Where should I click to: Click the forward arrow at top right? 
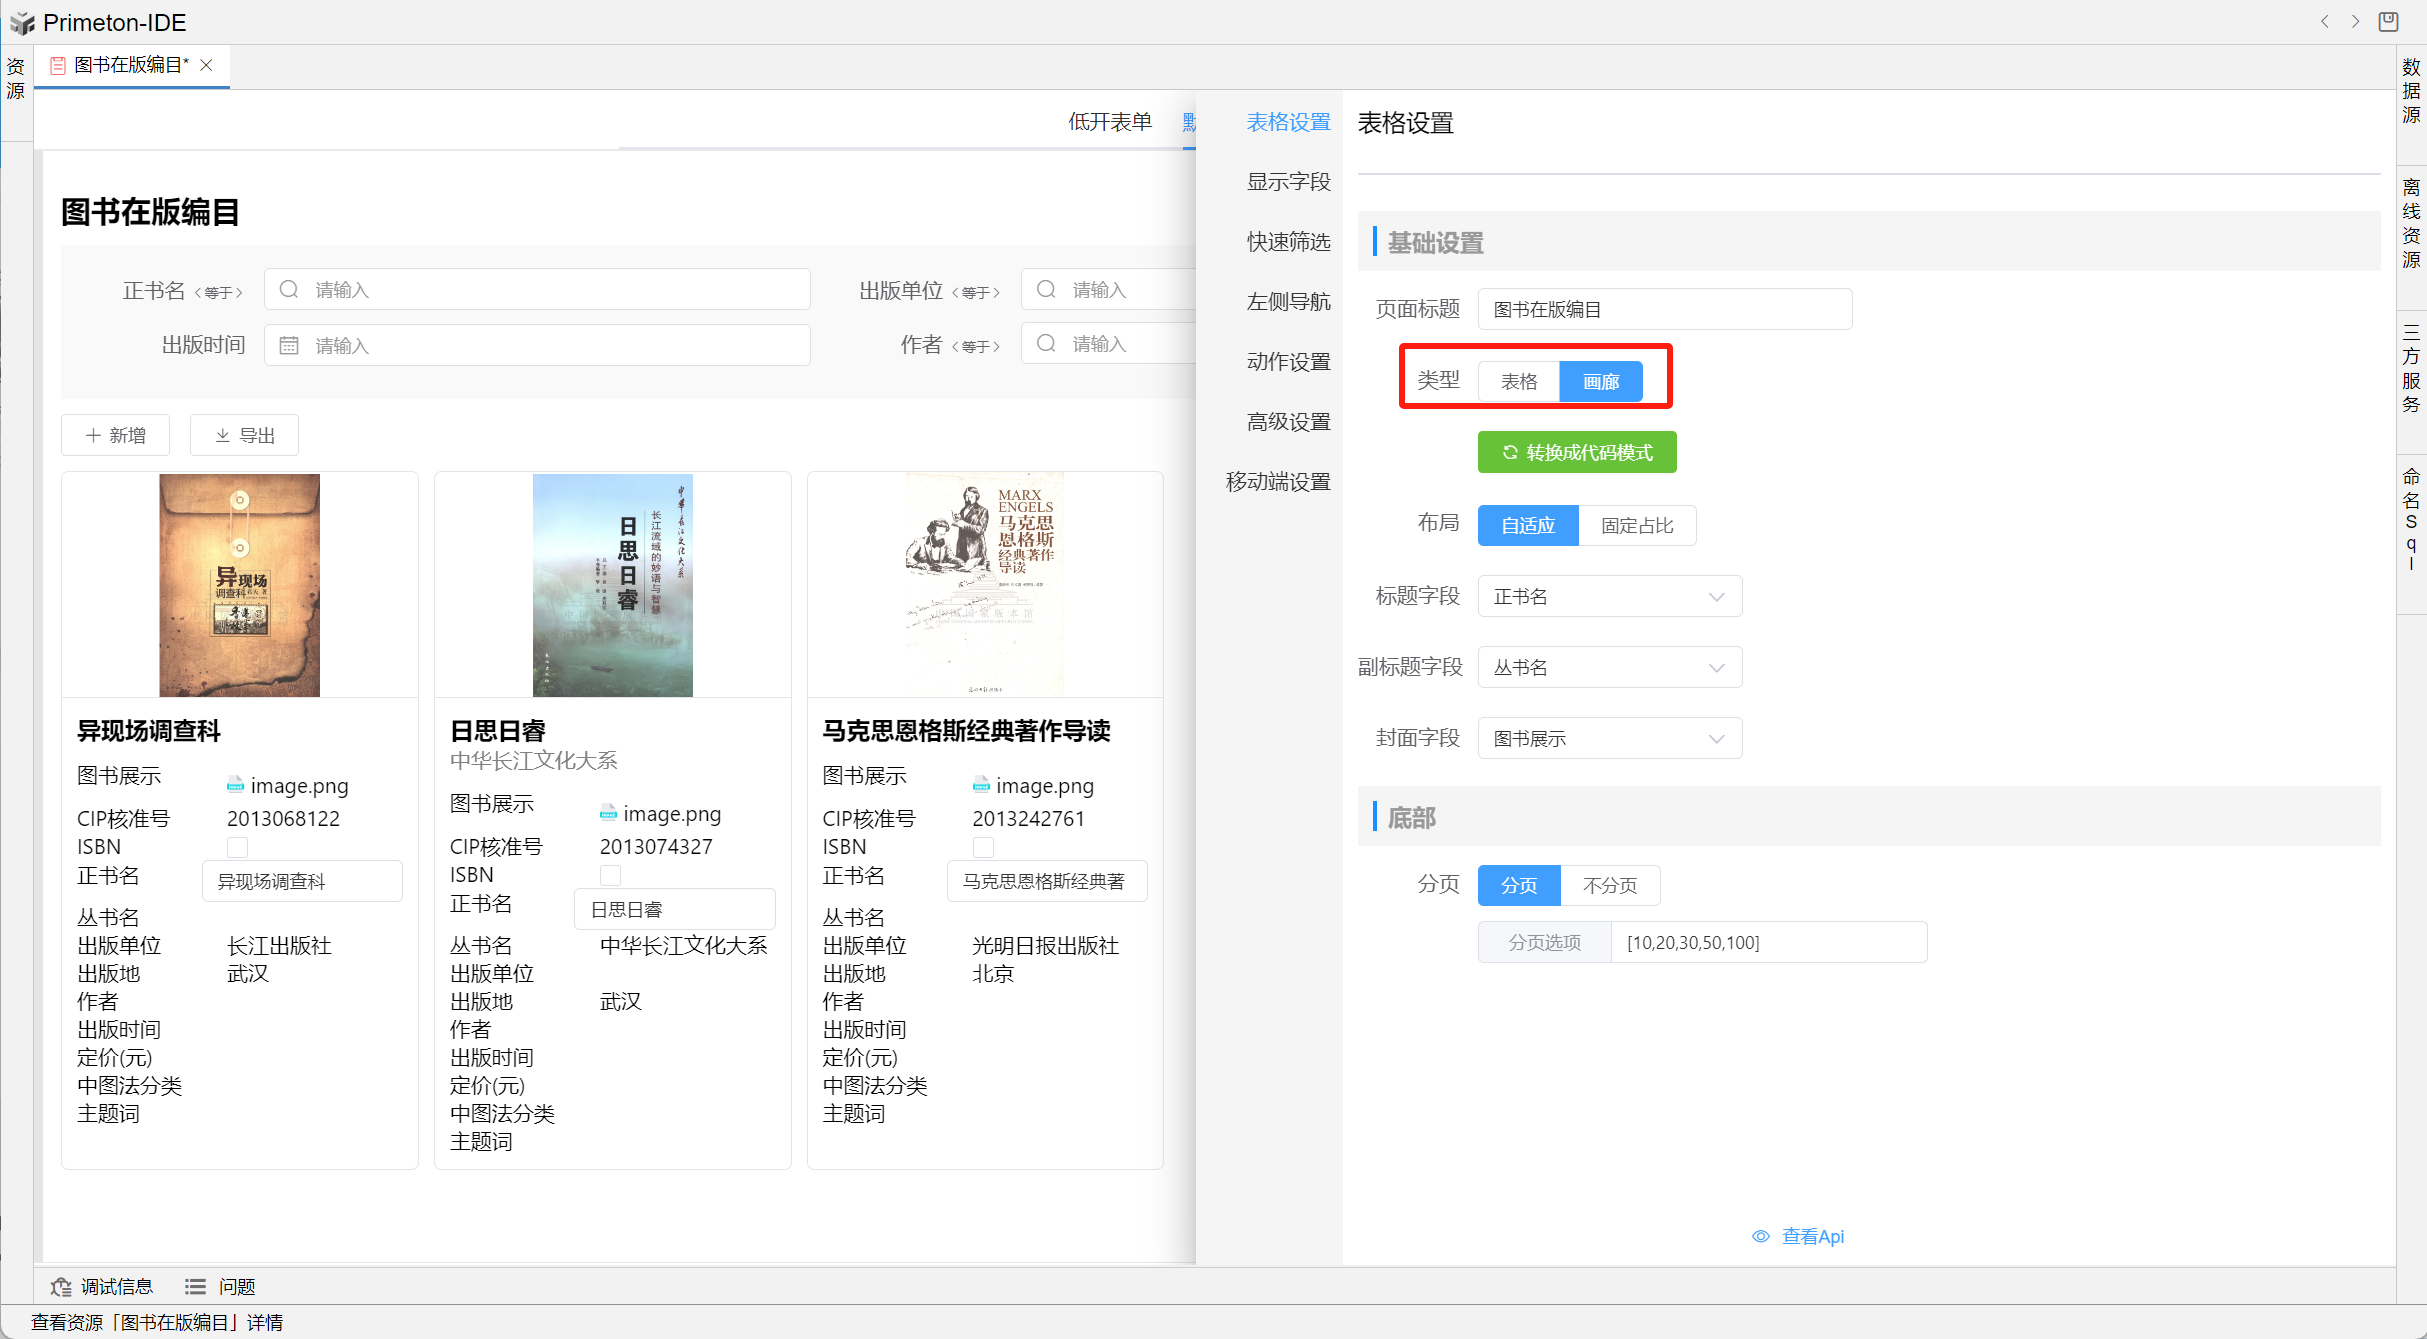(2355, 22)
